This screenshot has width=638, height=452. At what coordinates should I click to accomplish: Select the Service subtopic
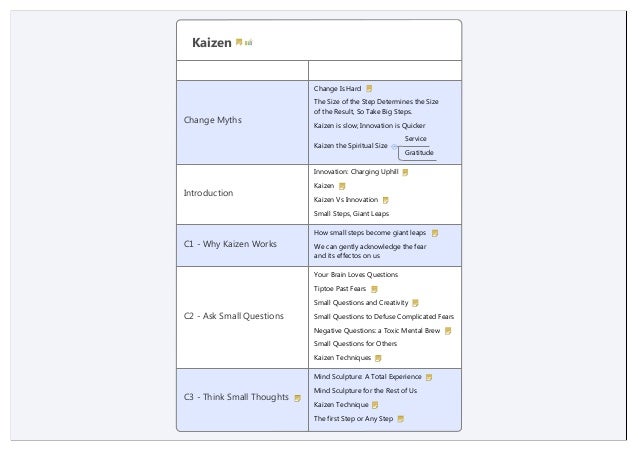pos(415,139)
